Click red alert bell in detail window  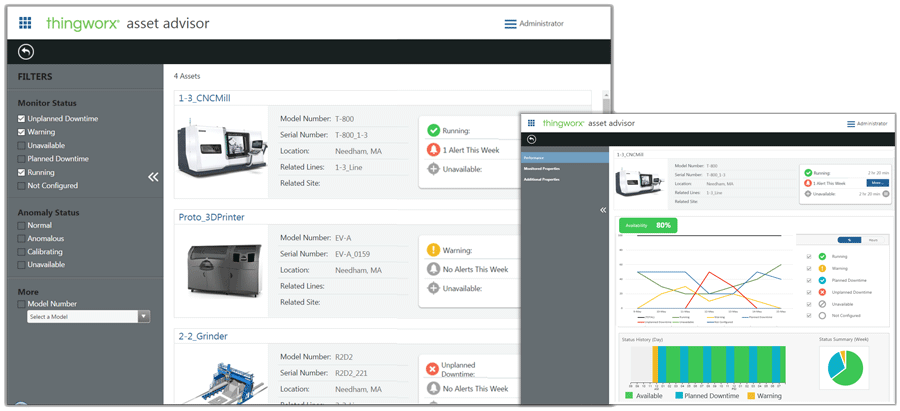coord(808,183)
